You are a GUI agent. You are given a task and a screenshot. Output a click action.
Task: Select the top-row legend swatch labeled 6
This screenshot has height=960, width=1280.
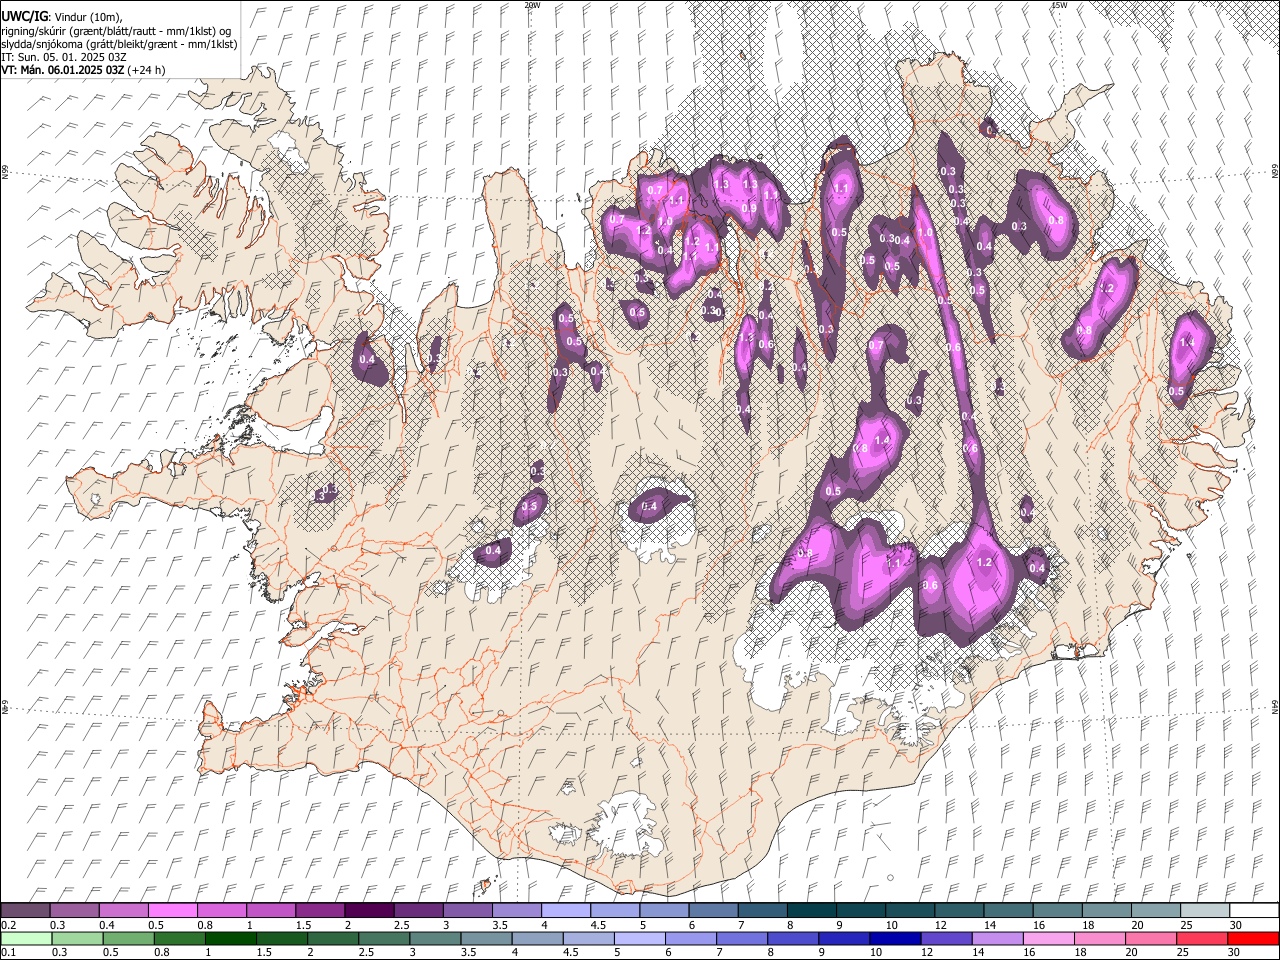pos(711,911)
